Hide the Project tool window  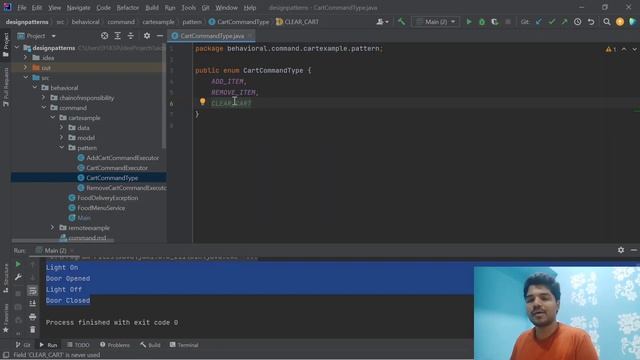tap(160, 36)
